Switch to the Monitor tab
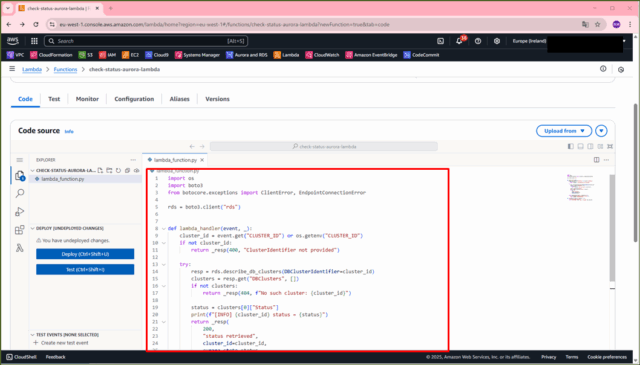640x365 pixels. tap(87, 99)
